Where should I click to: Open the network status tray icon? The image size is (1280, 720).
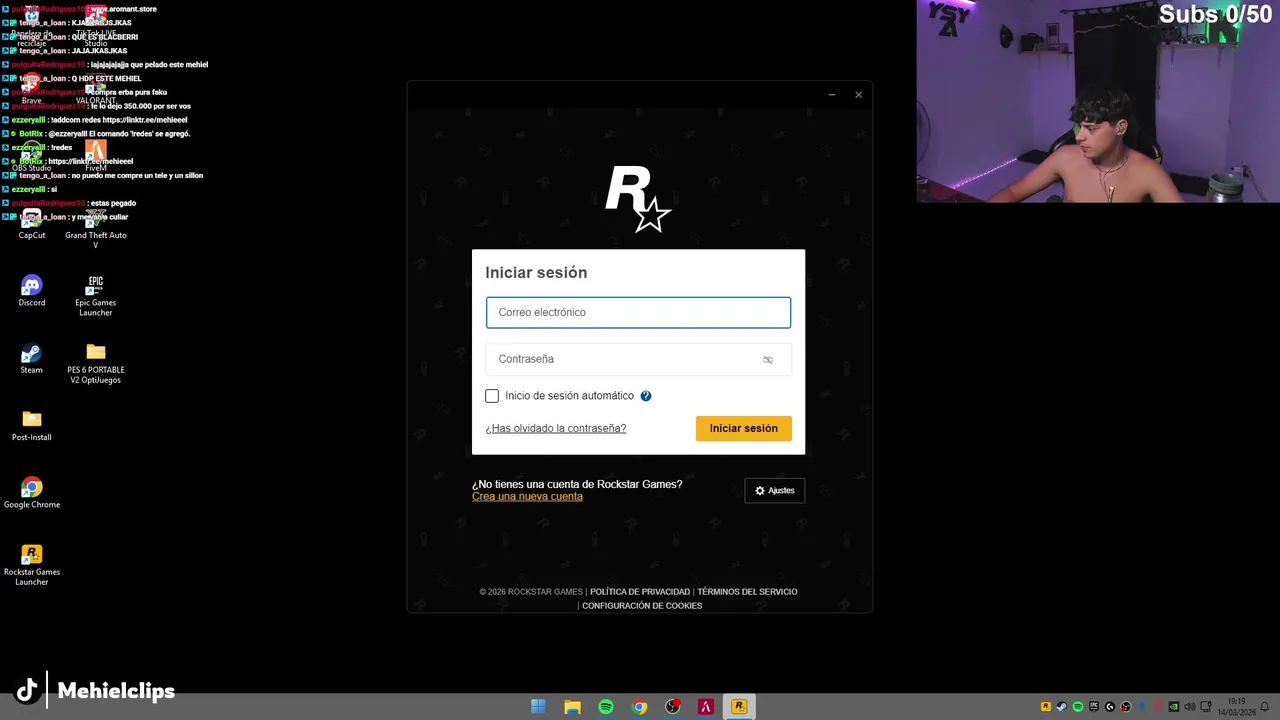coord(1206,707)
